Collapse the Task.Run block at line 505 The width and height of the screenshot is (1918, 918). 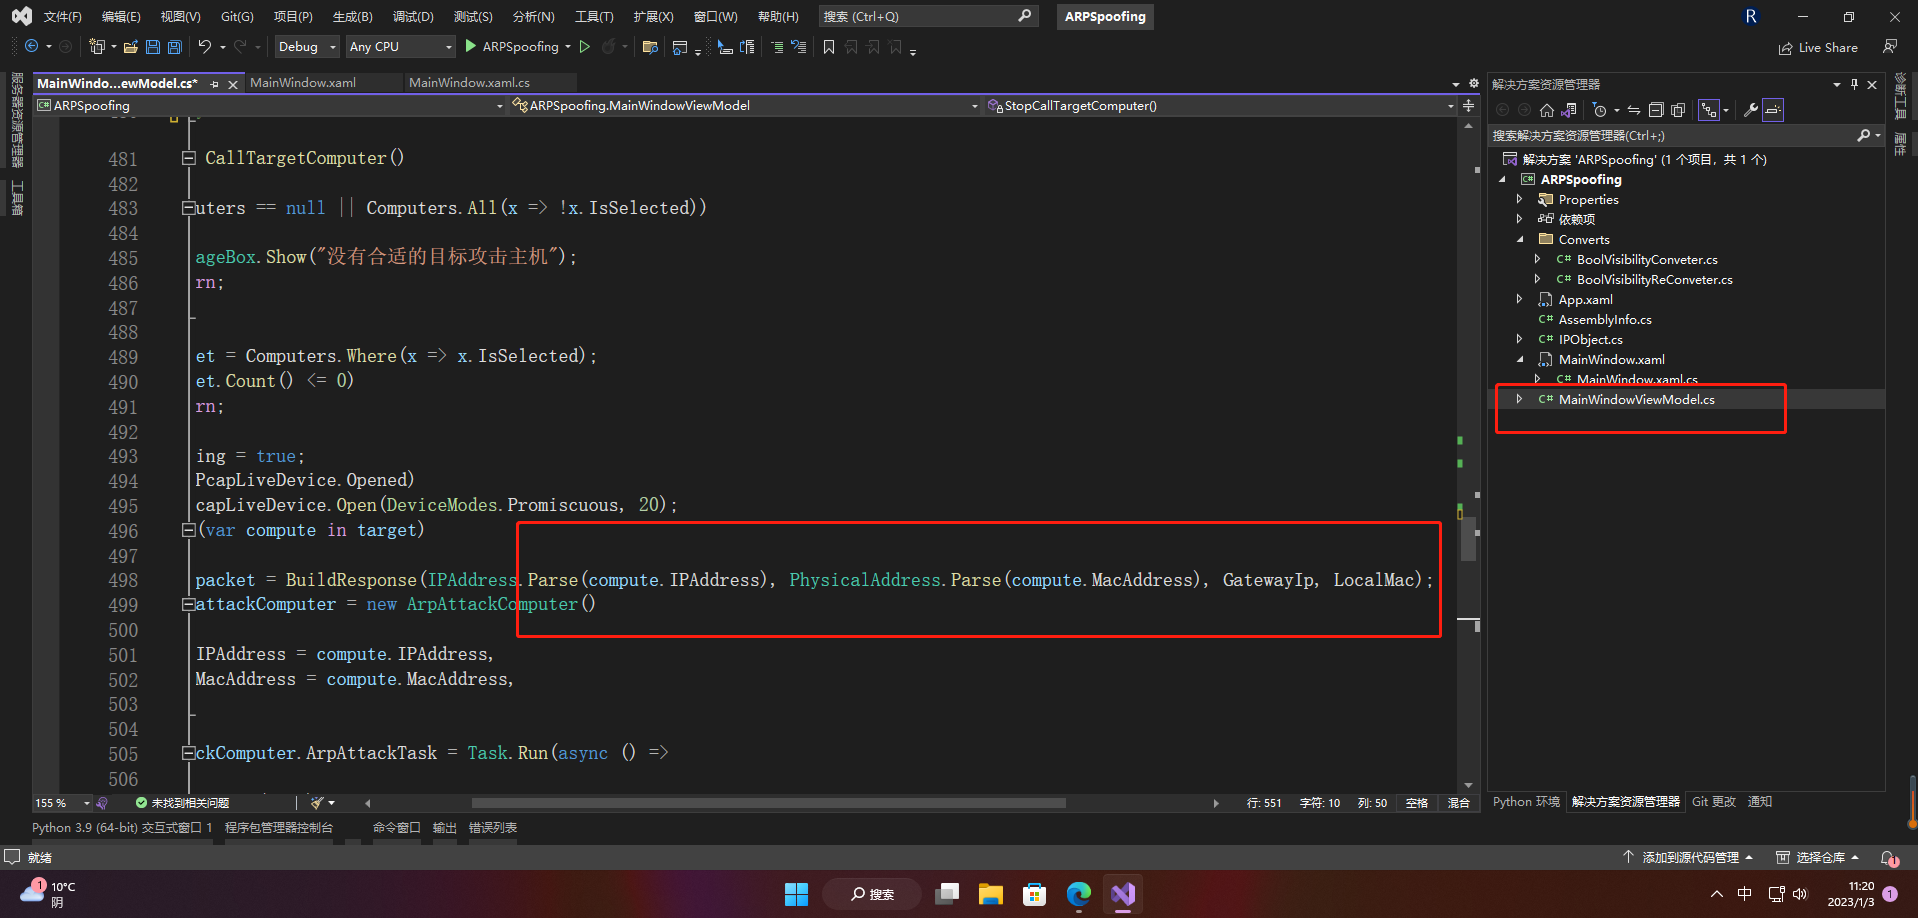pyautogui.click(x=188, y=753)
